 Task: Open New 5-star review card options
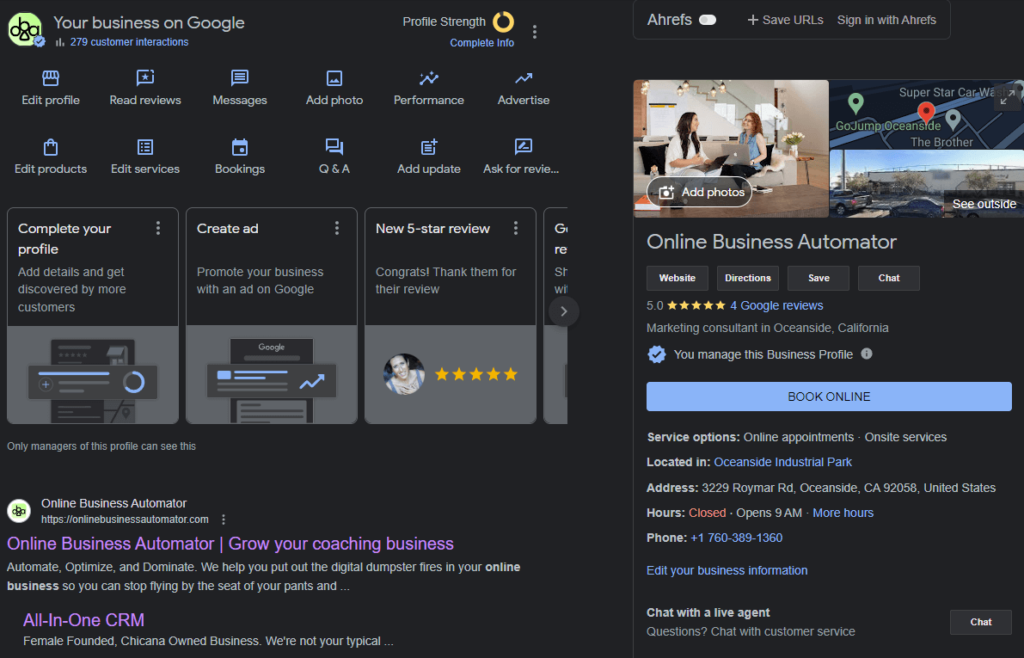(516, 228)
